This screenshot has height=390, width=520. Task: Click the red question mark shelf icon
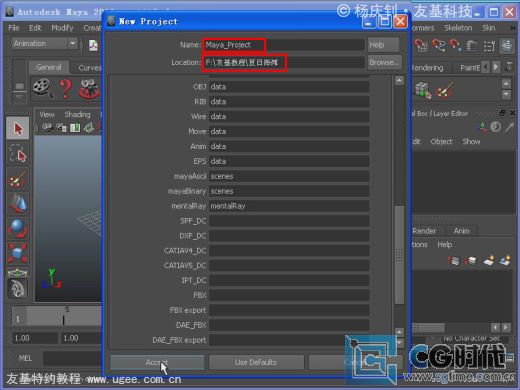66,89
